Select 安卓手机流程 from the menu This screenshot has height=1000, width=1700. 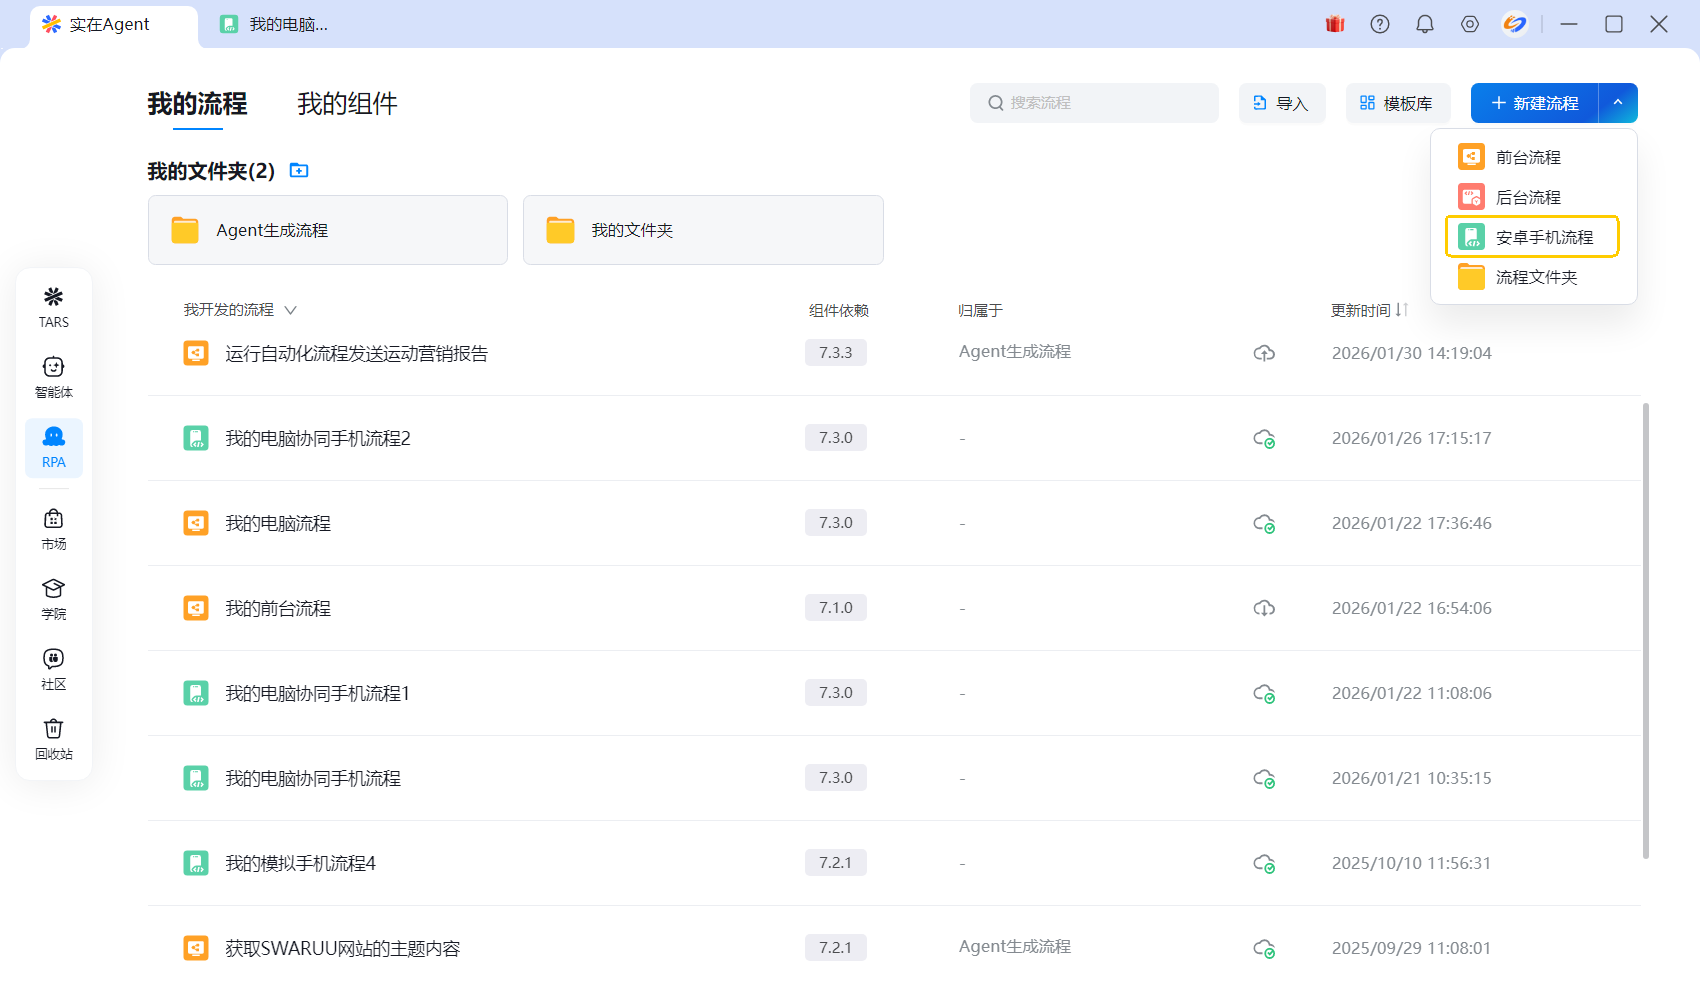tap(1532, 237)
